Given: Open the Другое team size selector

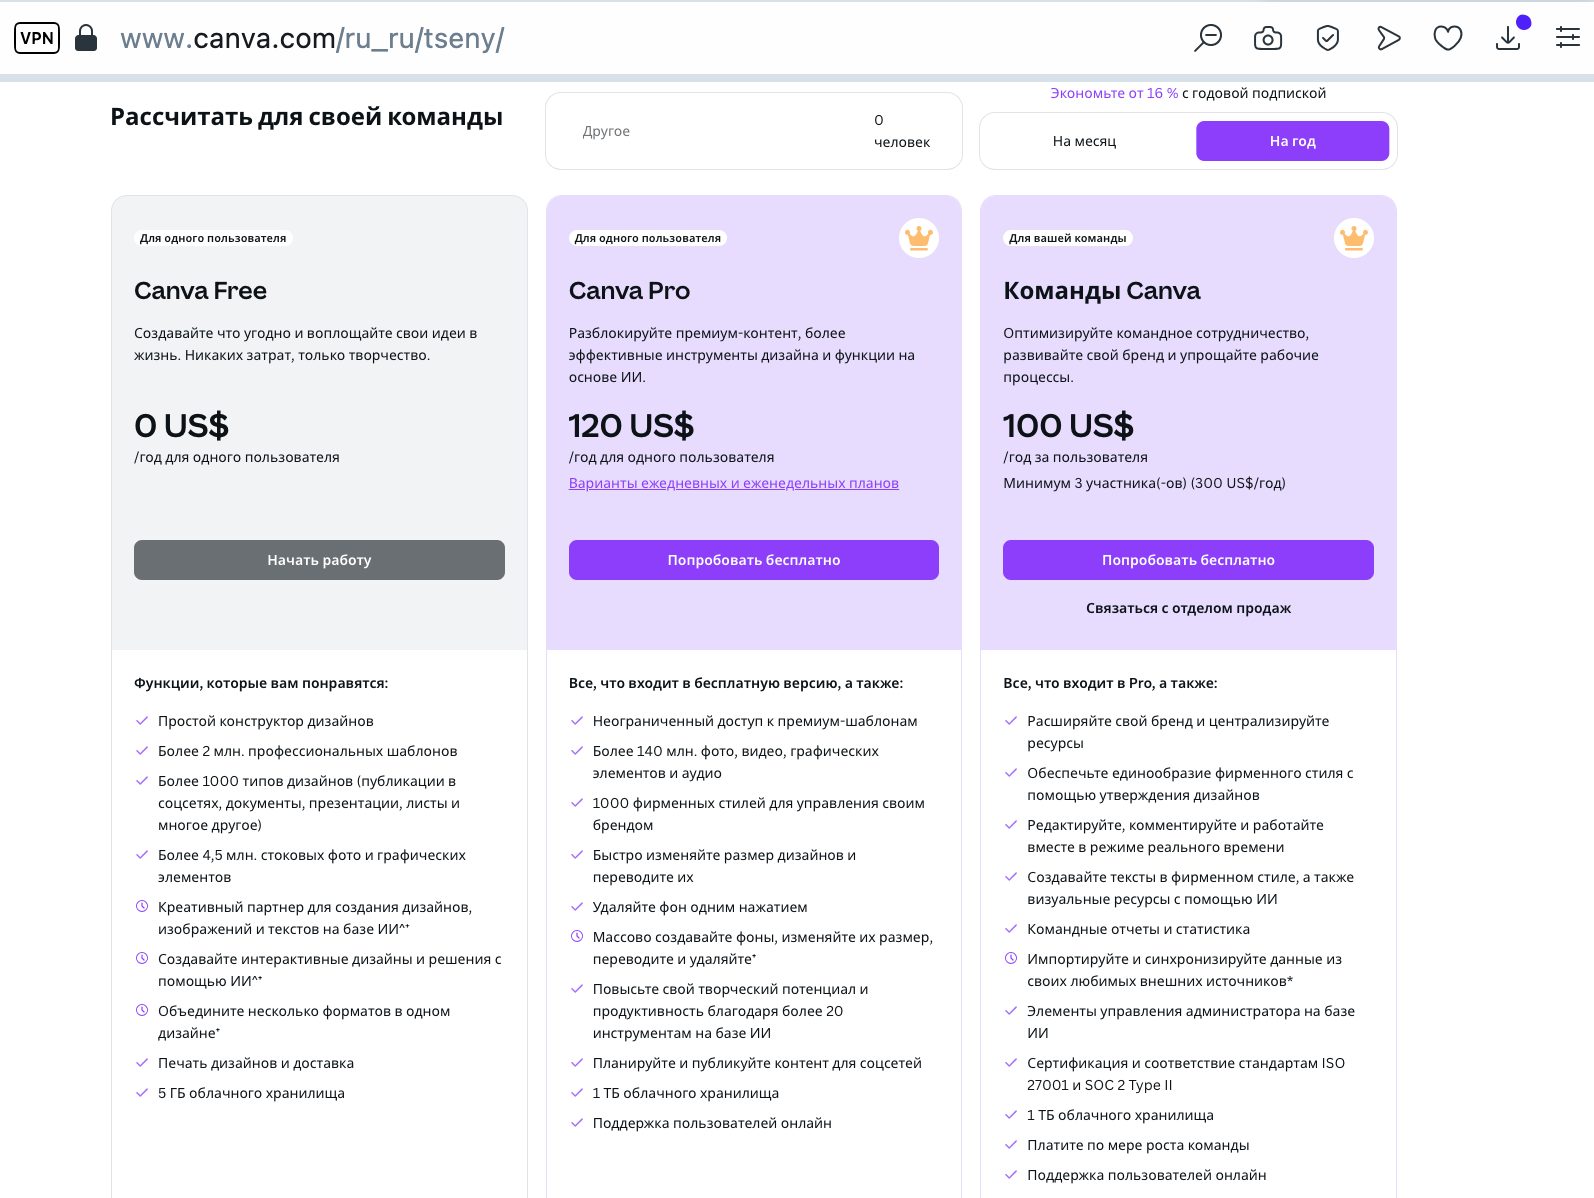Looking at the screenshot, I should click(x=754, y=131).
